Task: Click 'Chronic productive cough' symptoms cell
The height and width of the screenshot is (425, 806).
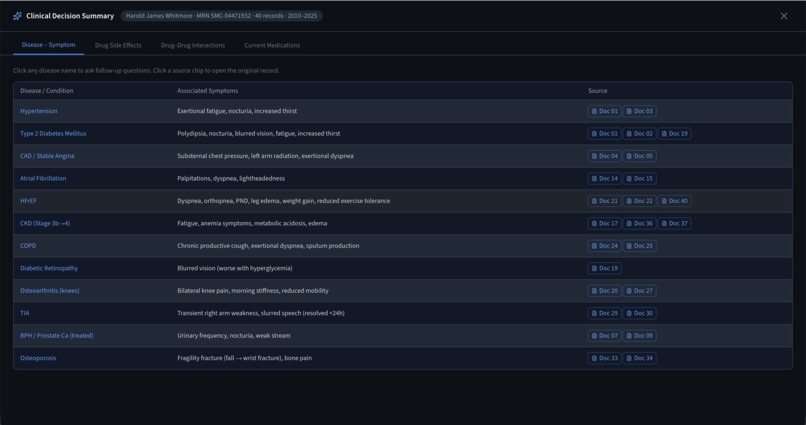Action: [268, 246]
